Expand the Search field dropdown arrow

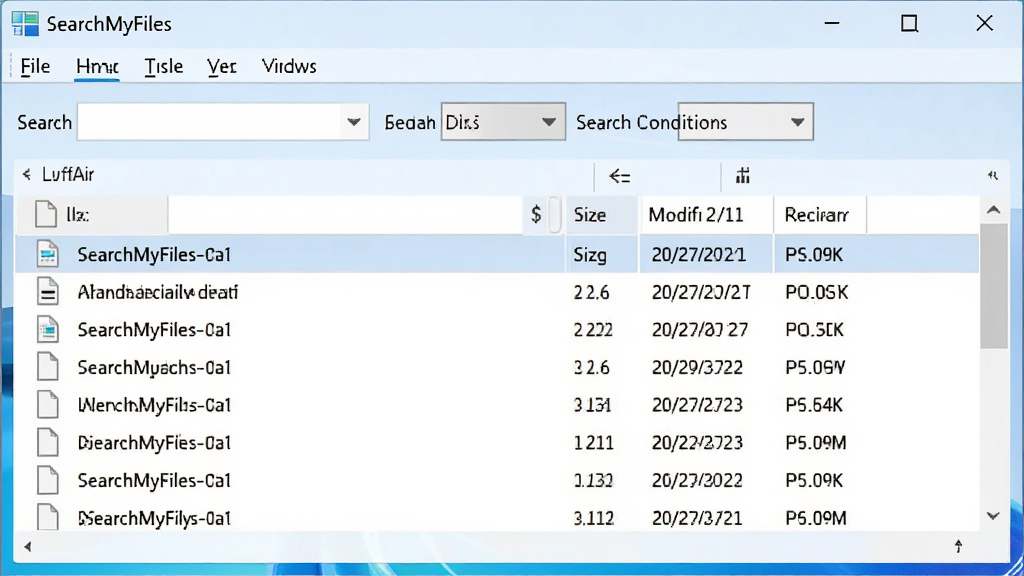pos(354,122)
